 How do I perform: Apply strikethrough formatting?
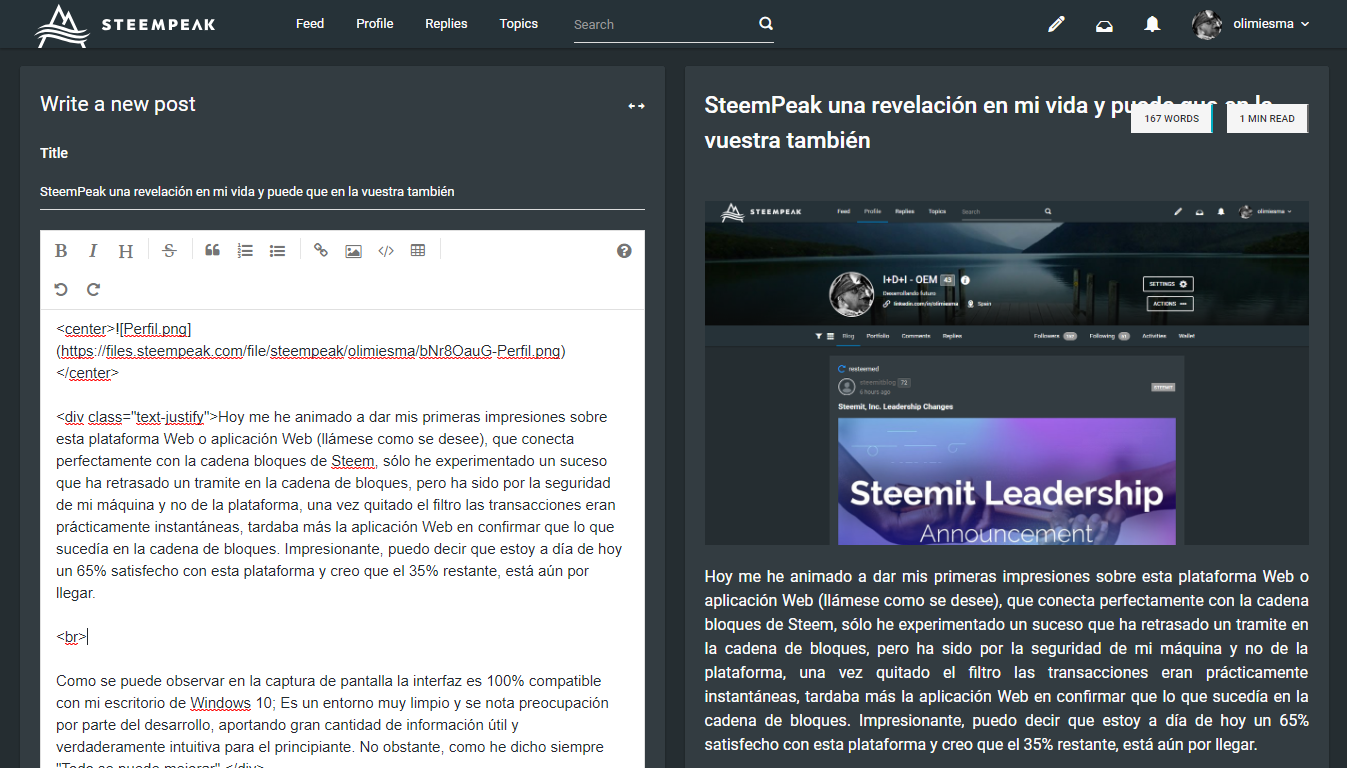point(169,251)
